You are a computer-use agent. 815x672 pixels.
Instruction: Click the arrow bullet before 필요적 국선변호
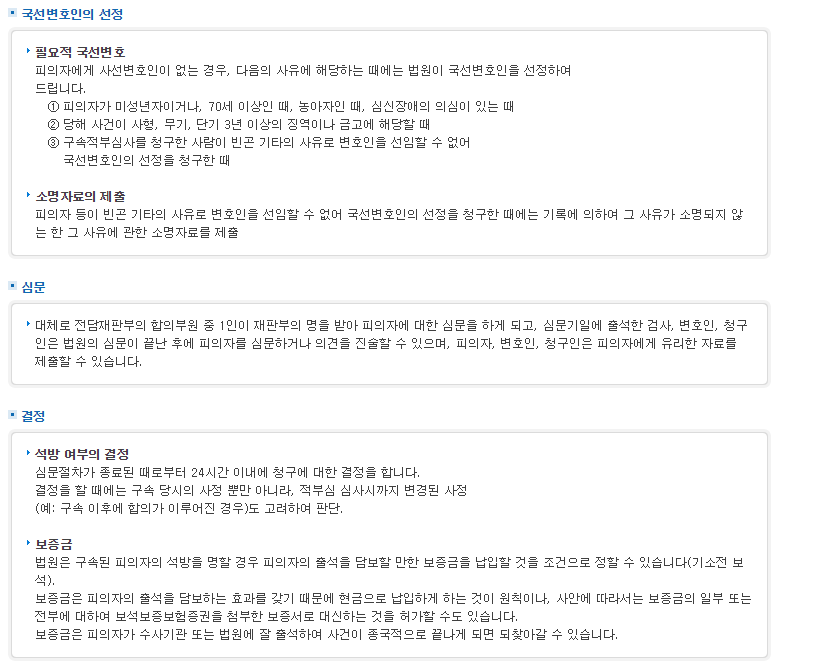[28, 49]
